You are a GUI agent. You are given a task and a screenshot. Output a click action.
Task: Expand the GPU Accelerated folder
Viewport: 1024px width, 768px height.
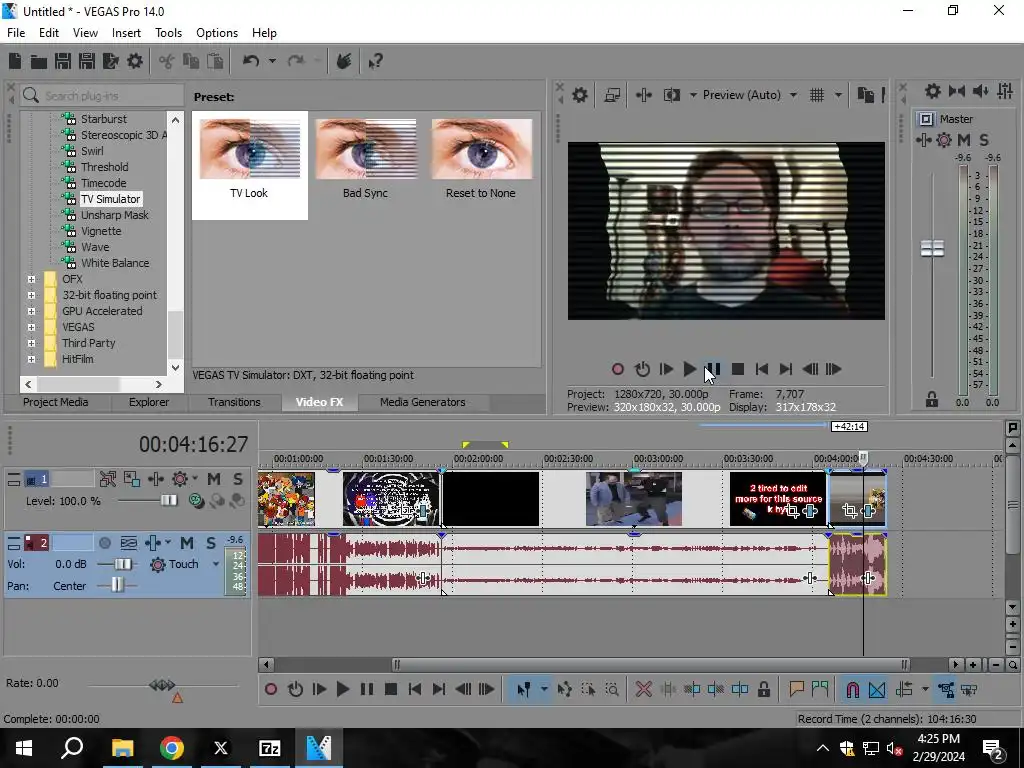[x=31, y=311]
